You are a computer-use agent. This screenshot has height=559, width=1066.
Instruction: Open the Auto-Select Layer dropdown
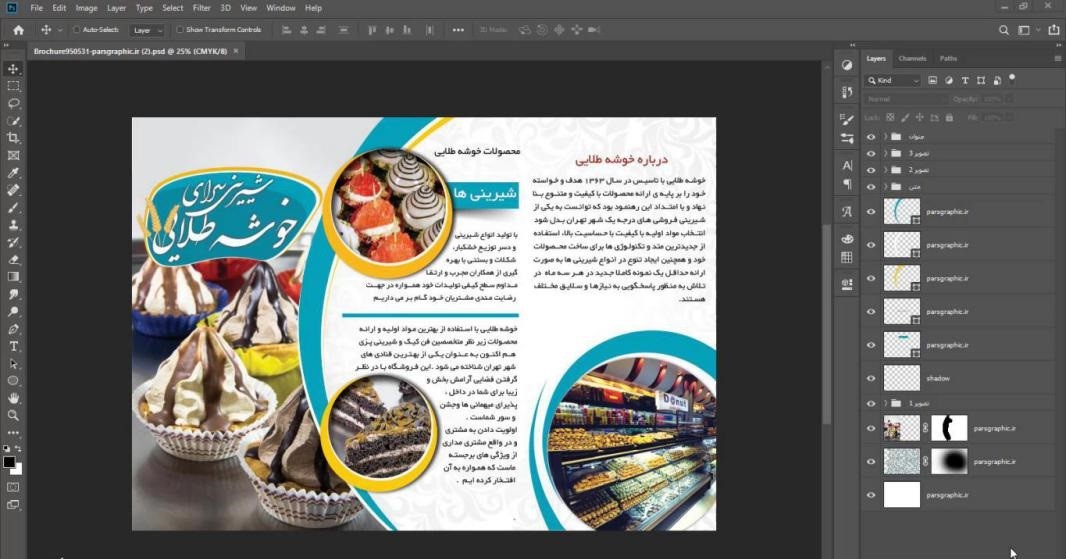[x=148, y=30]
